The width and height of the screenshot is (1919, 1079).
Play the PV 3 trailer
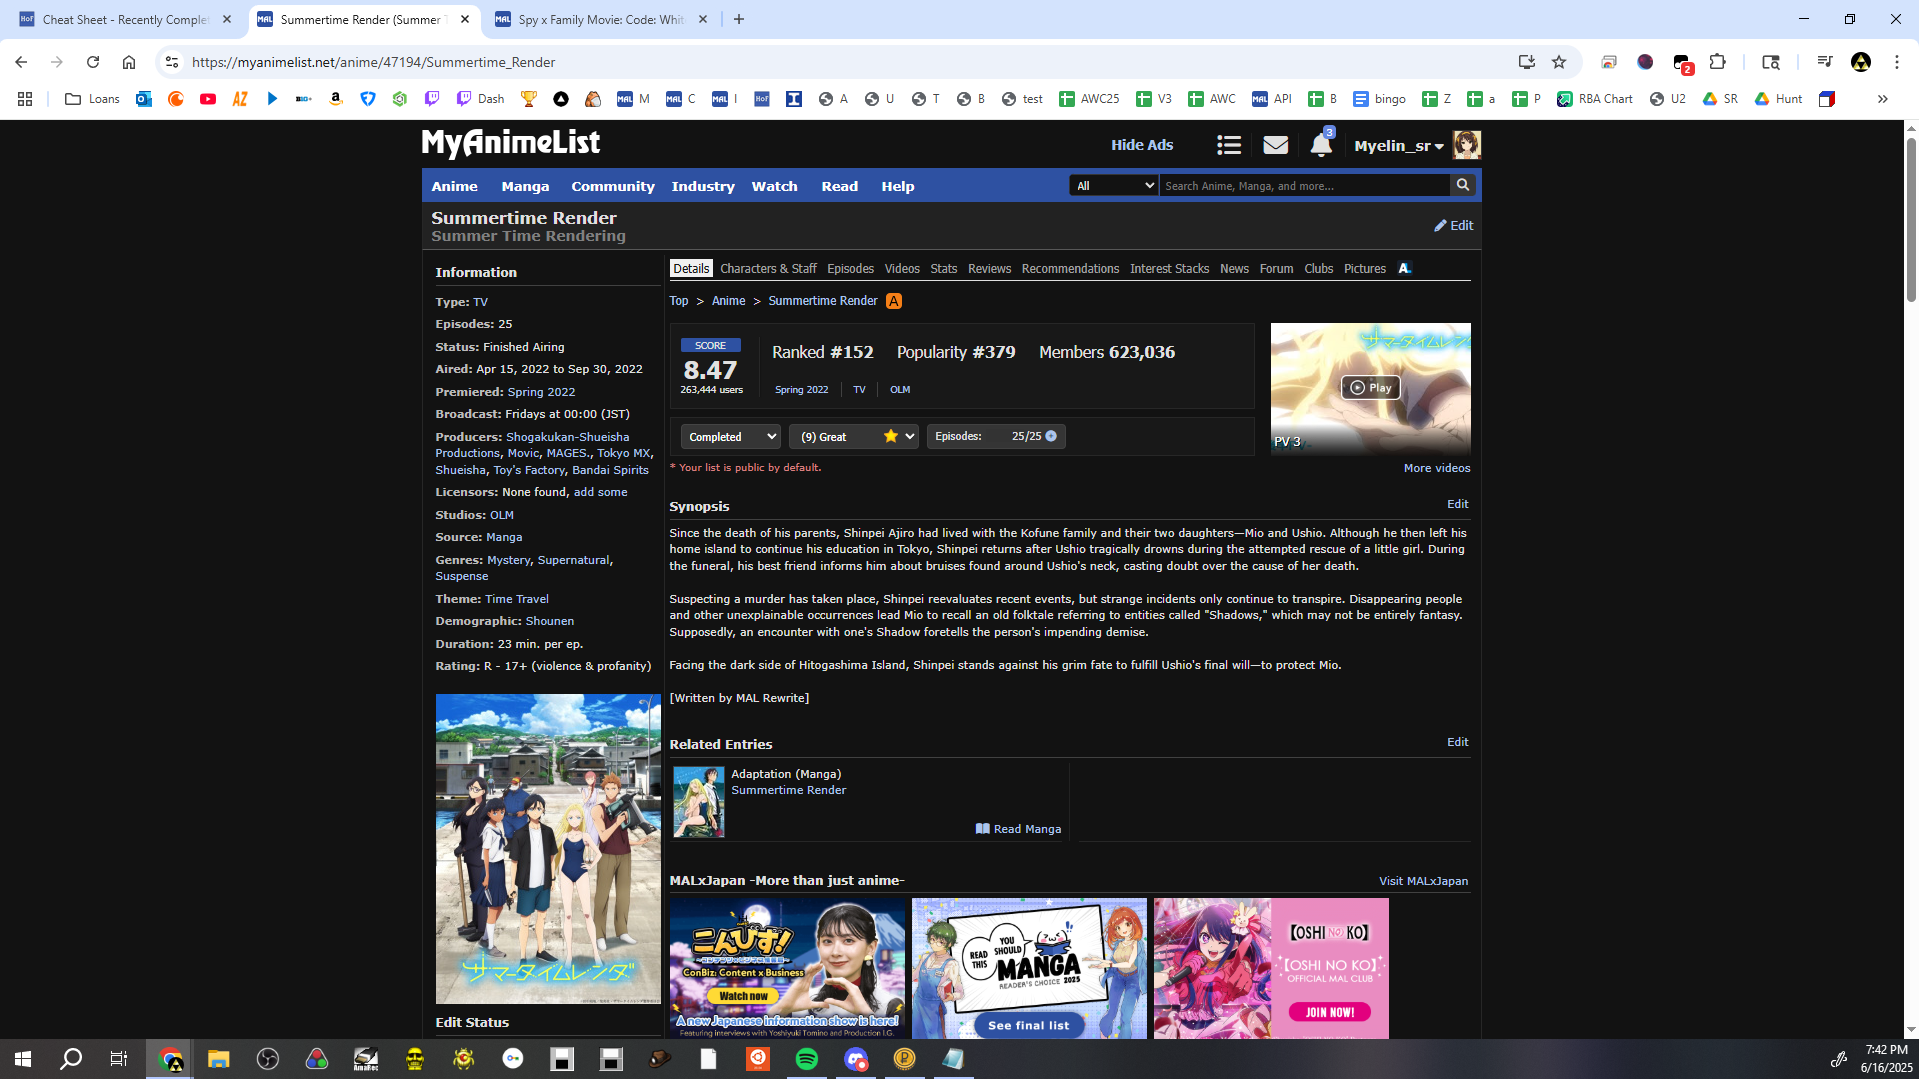[1370, 388]
